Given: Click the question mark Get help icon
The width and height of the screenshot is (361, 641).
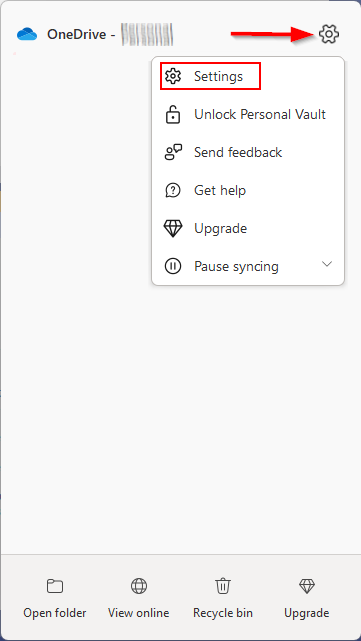Looking at the screenshot, I should [173, 190].
